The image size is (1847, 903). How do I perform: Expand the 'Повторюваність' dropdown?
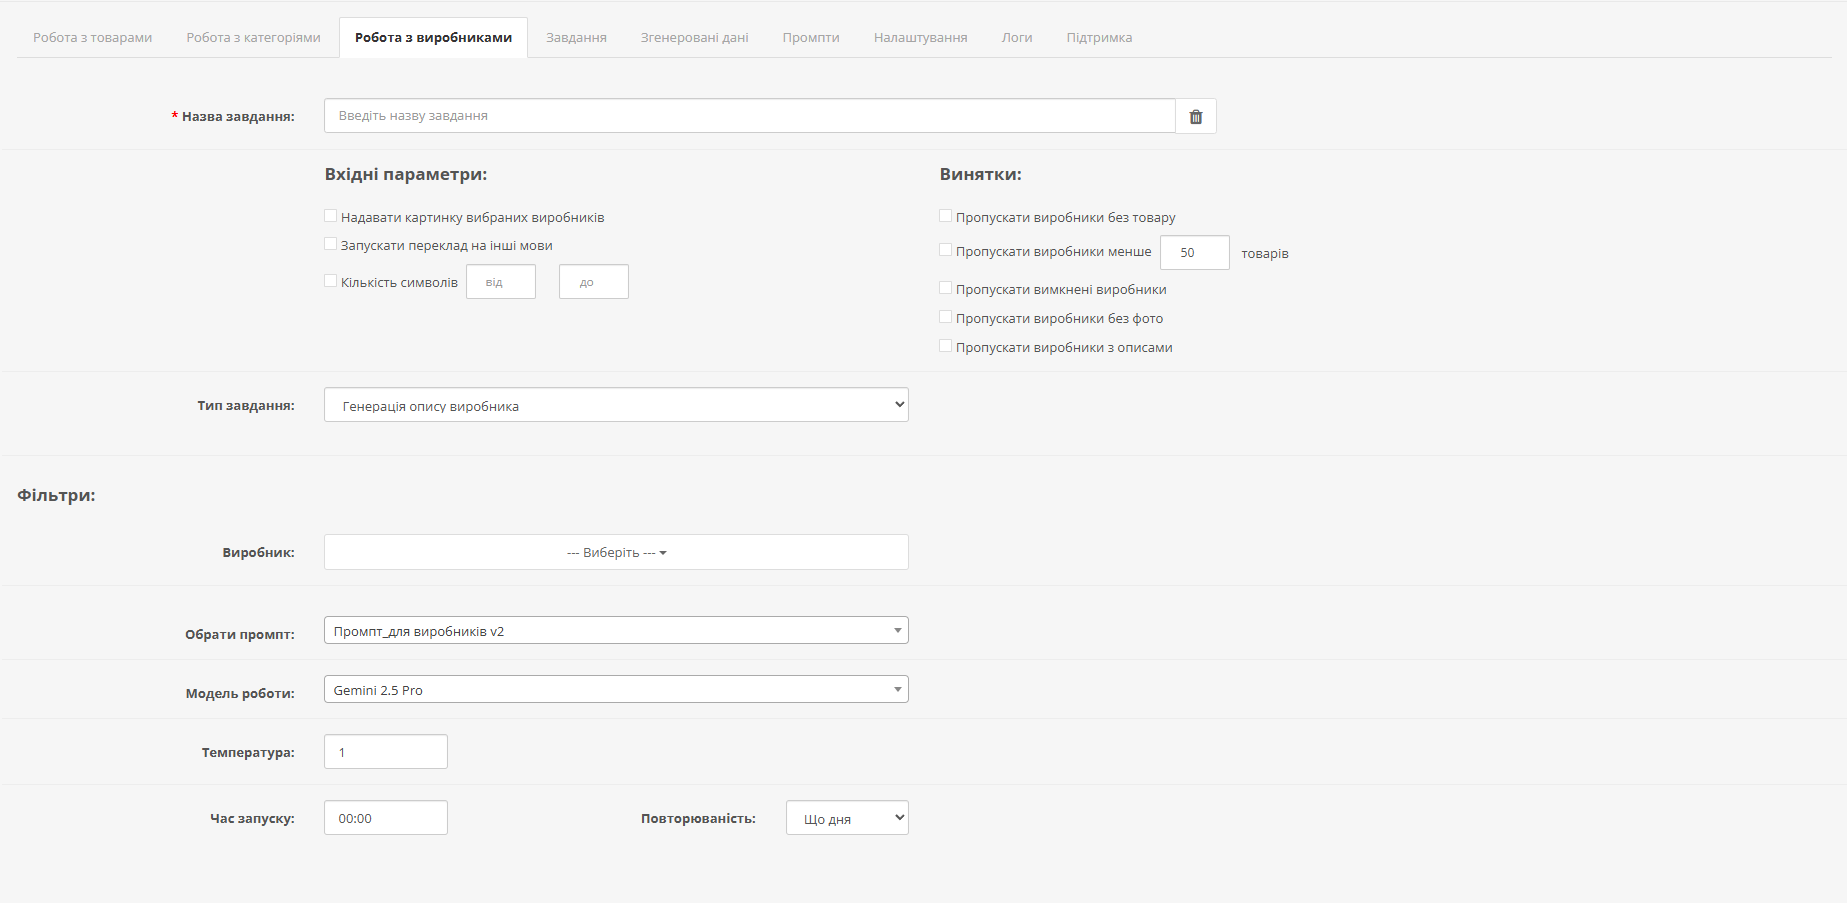coord(847,818)
